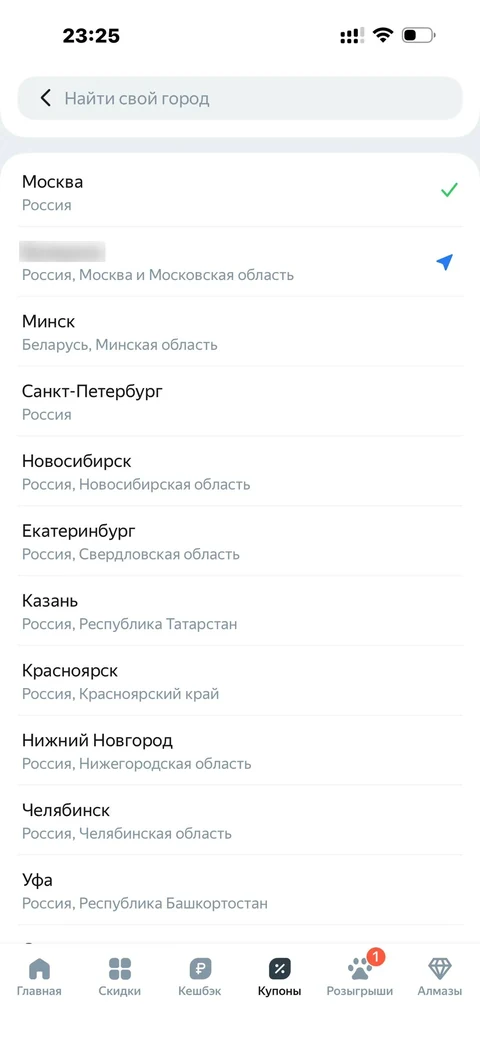Focus the Найти свой город search field
The width and height of the screenshot is (480, 1043).
240,98
